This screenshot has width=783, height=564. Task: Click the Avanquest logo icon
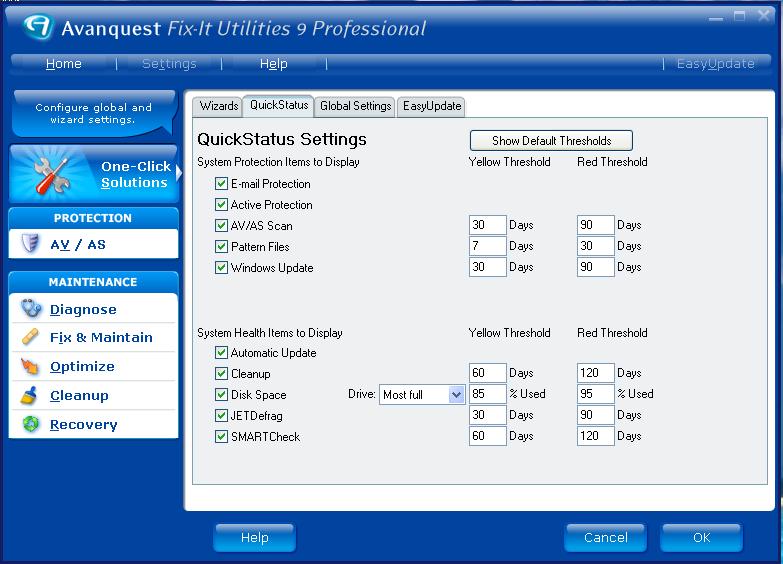tap(38, 27)
